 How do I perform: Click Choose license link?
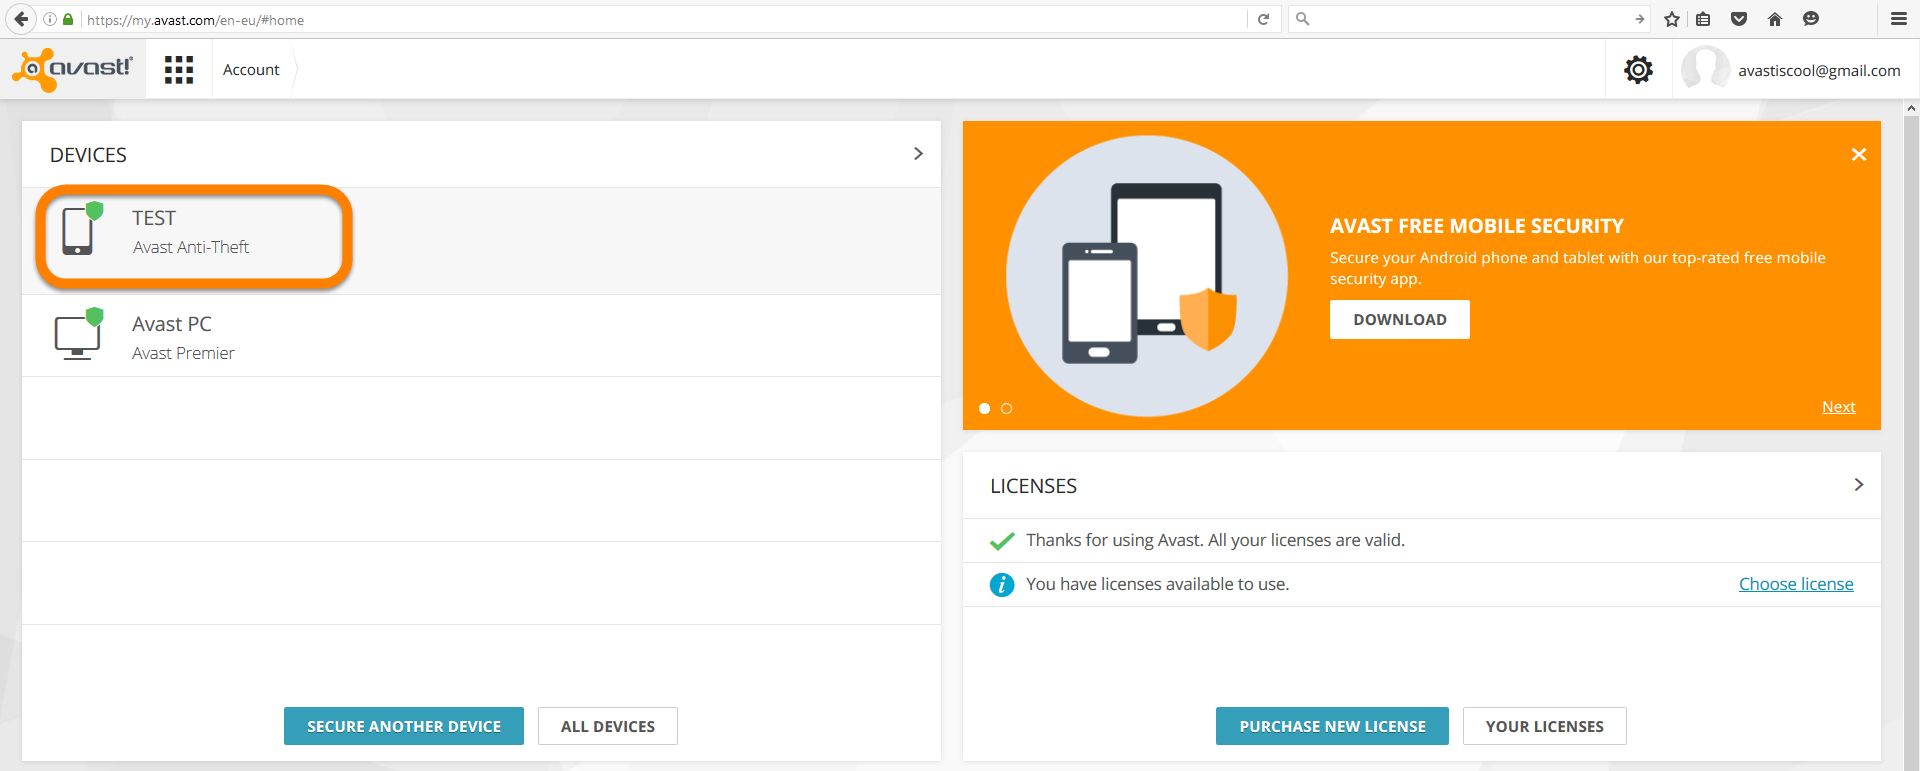pos(1796,584)
